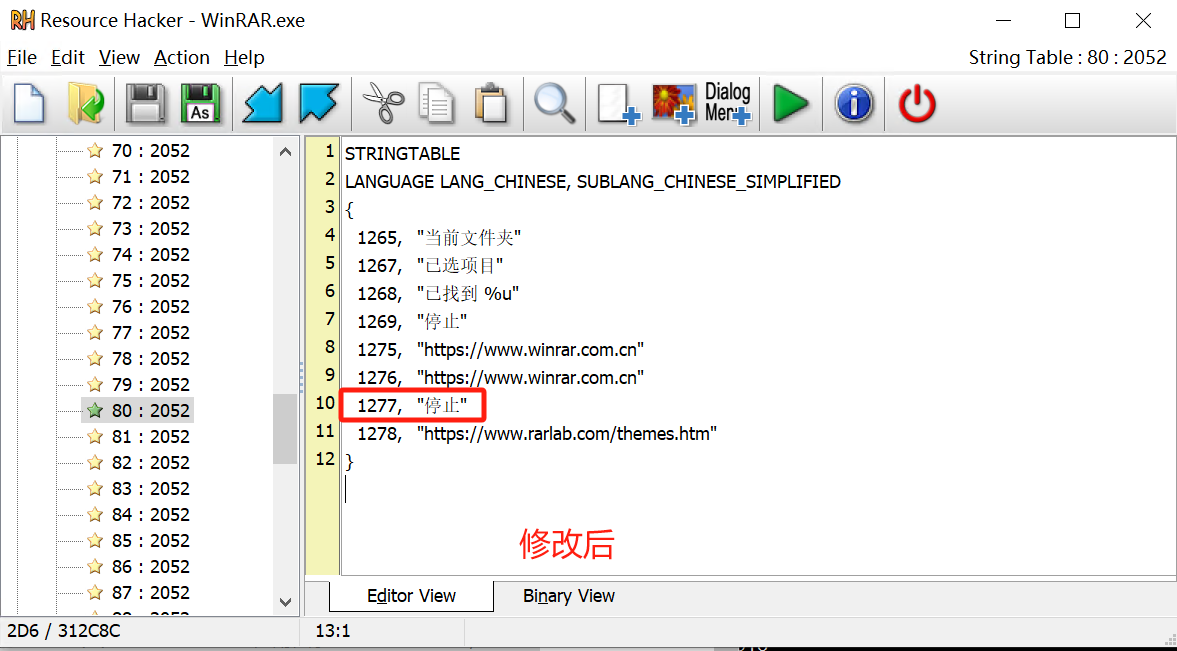The image size is (1177, 651).
Task: Click the string 1267 "已选项目" line
Action: point(430,266)
